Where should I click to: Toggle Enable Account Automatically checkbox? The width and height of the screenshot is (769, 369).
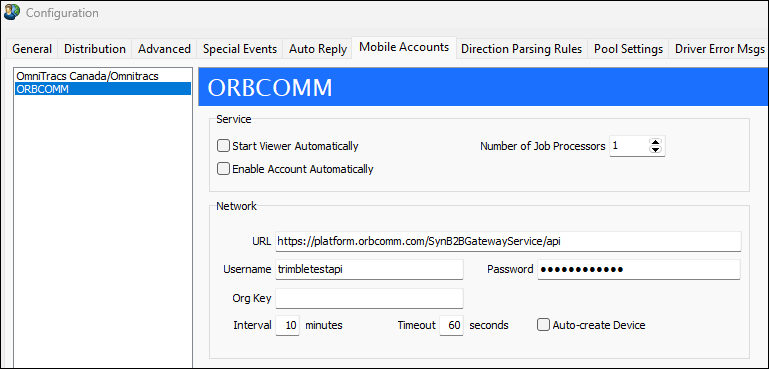[x=224, y=169]
